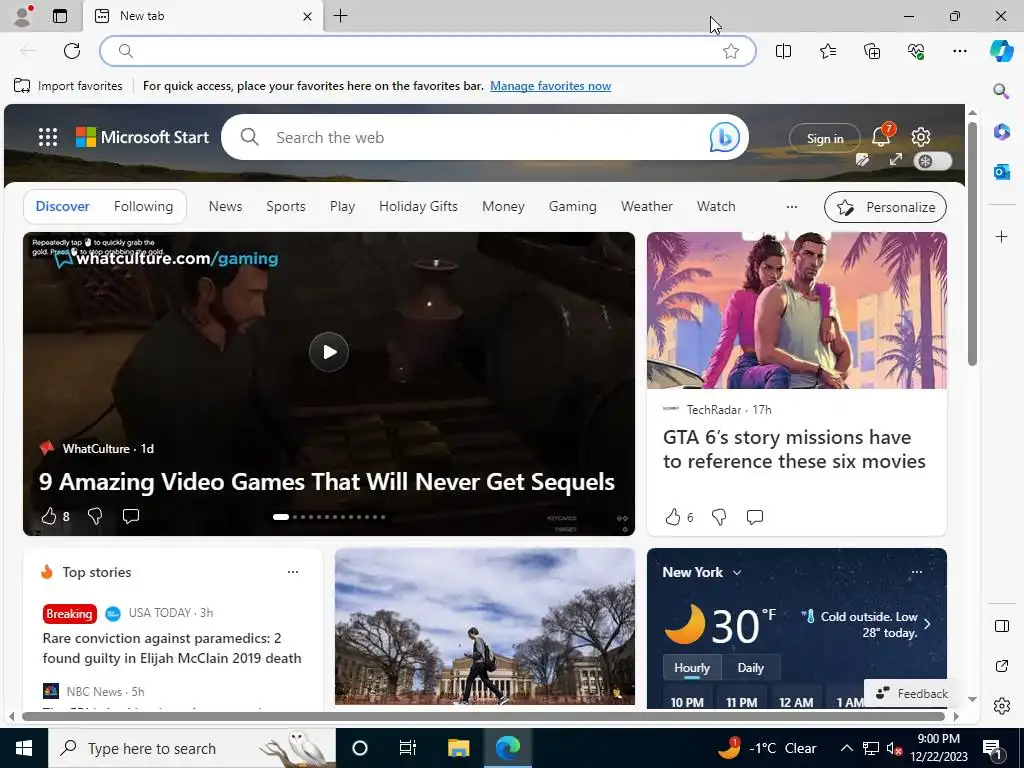Switch to the Following tab

point(144,206)
